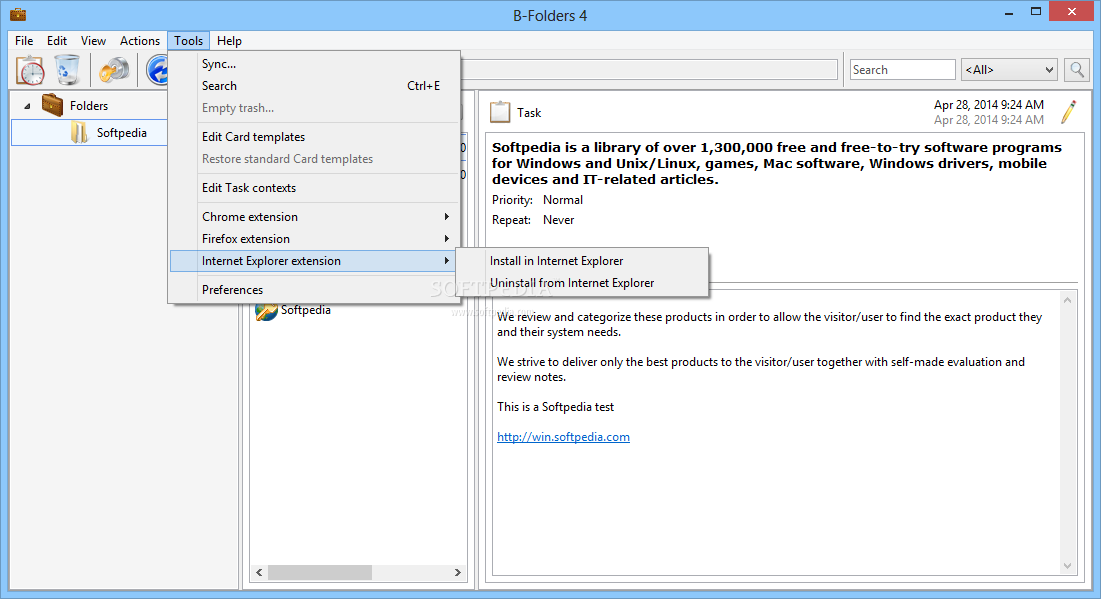Click in the Search input field
Image resolution: width=1101 pixels, height=599 pixels.
coord(902,70)
